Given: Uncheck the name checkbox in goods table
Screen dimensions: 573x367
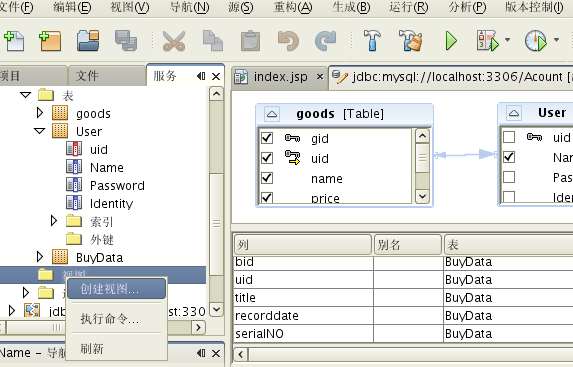Looking at the screenshot, I should tap(267, 178).
